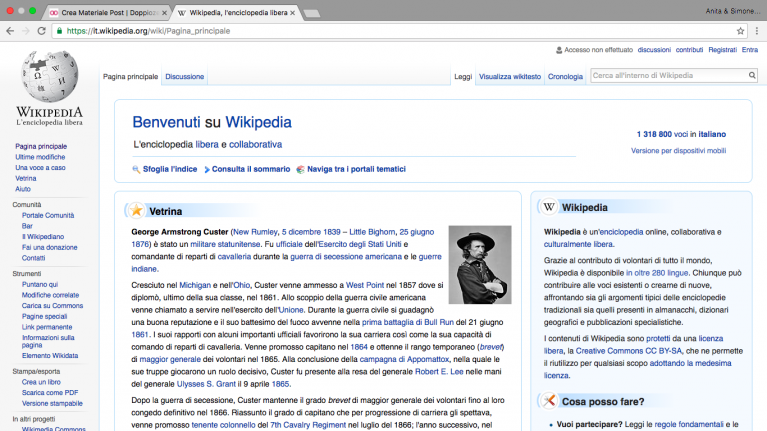Select the Visualizza wikitesto tab
767x431 pixels.
[x=510, y=77]
